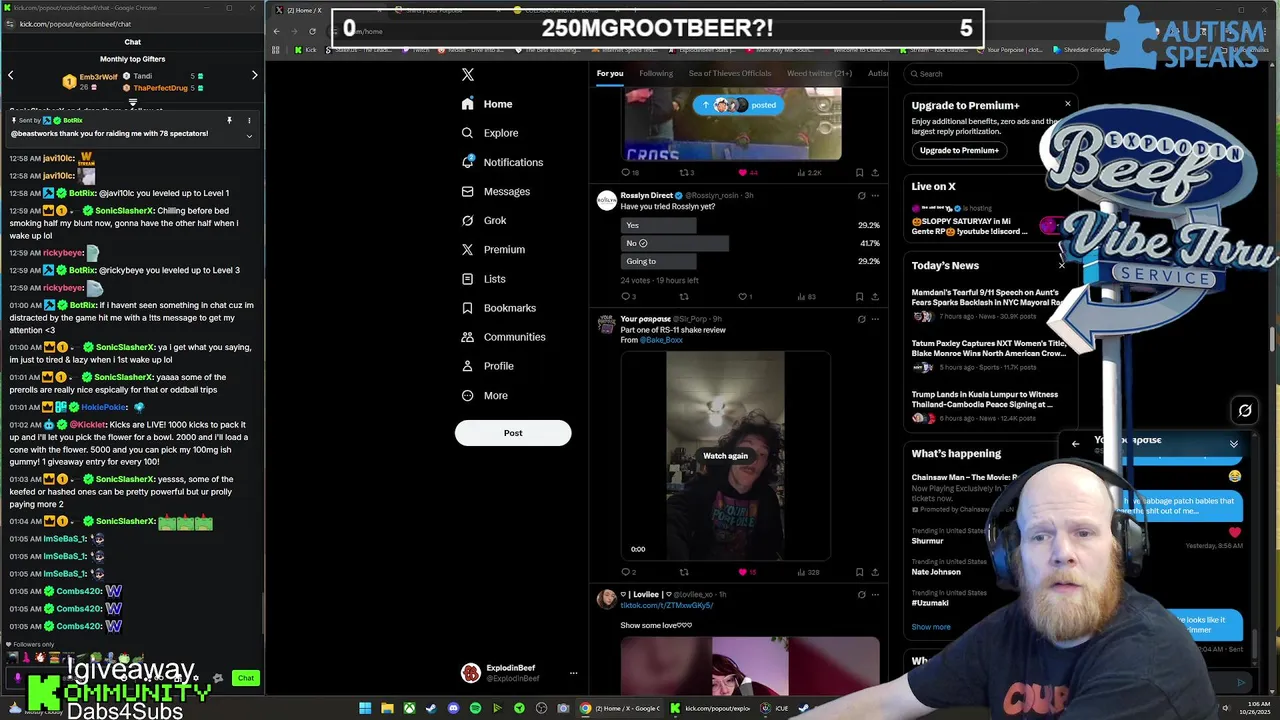Open the Nate Johnson trending topic
This screenshot has height=720, width=1280.
[x=936, y=572]
